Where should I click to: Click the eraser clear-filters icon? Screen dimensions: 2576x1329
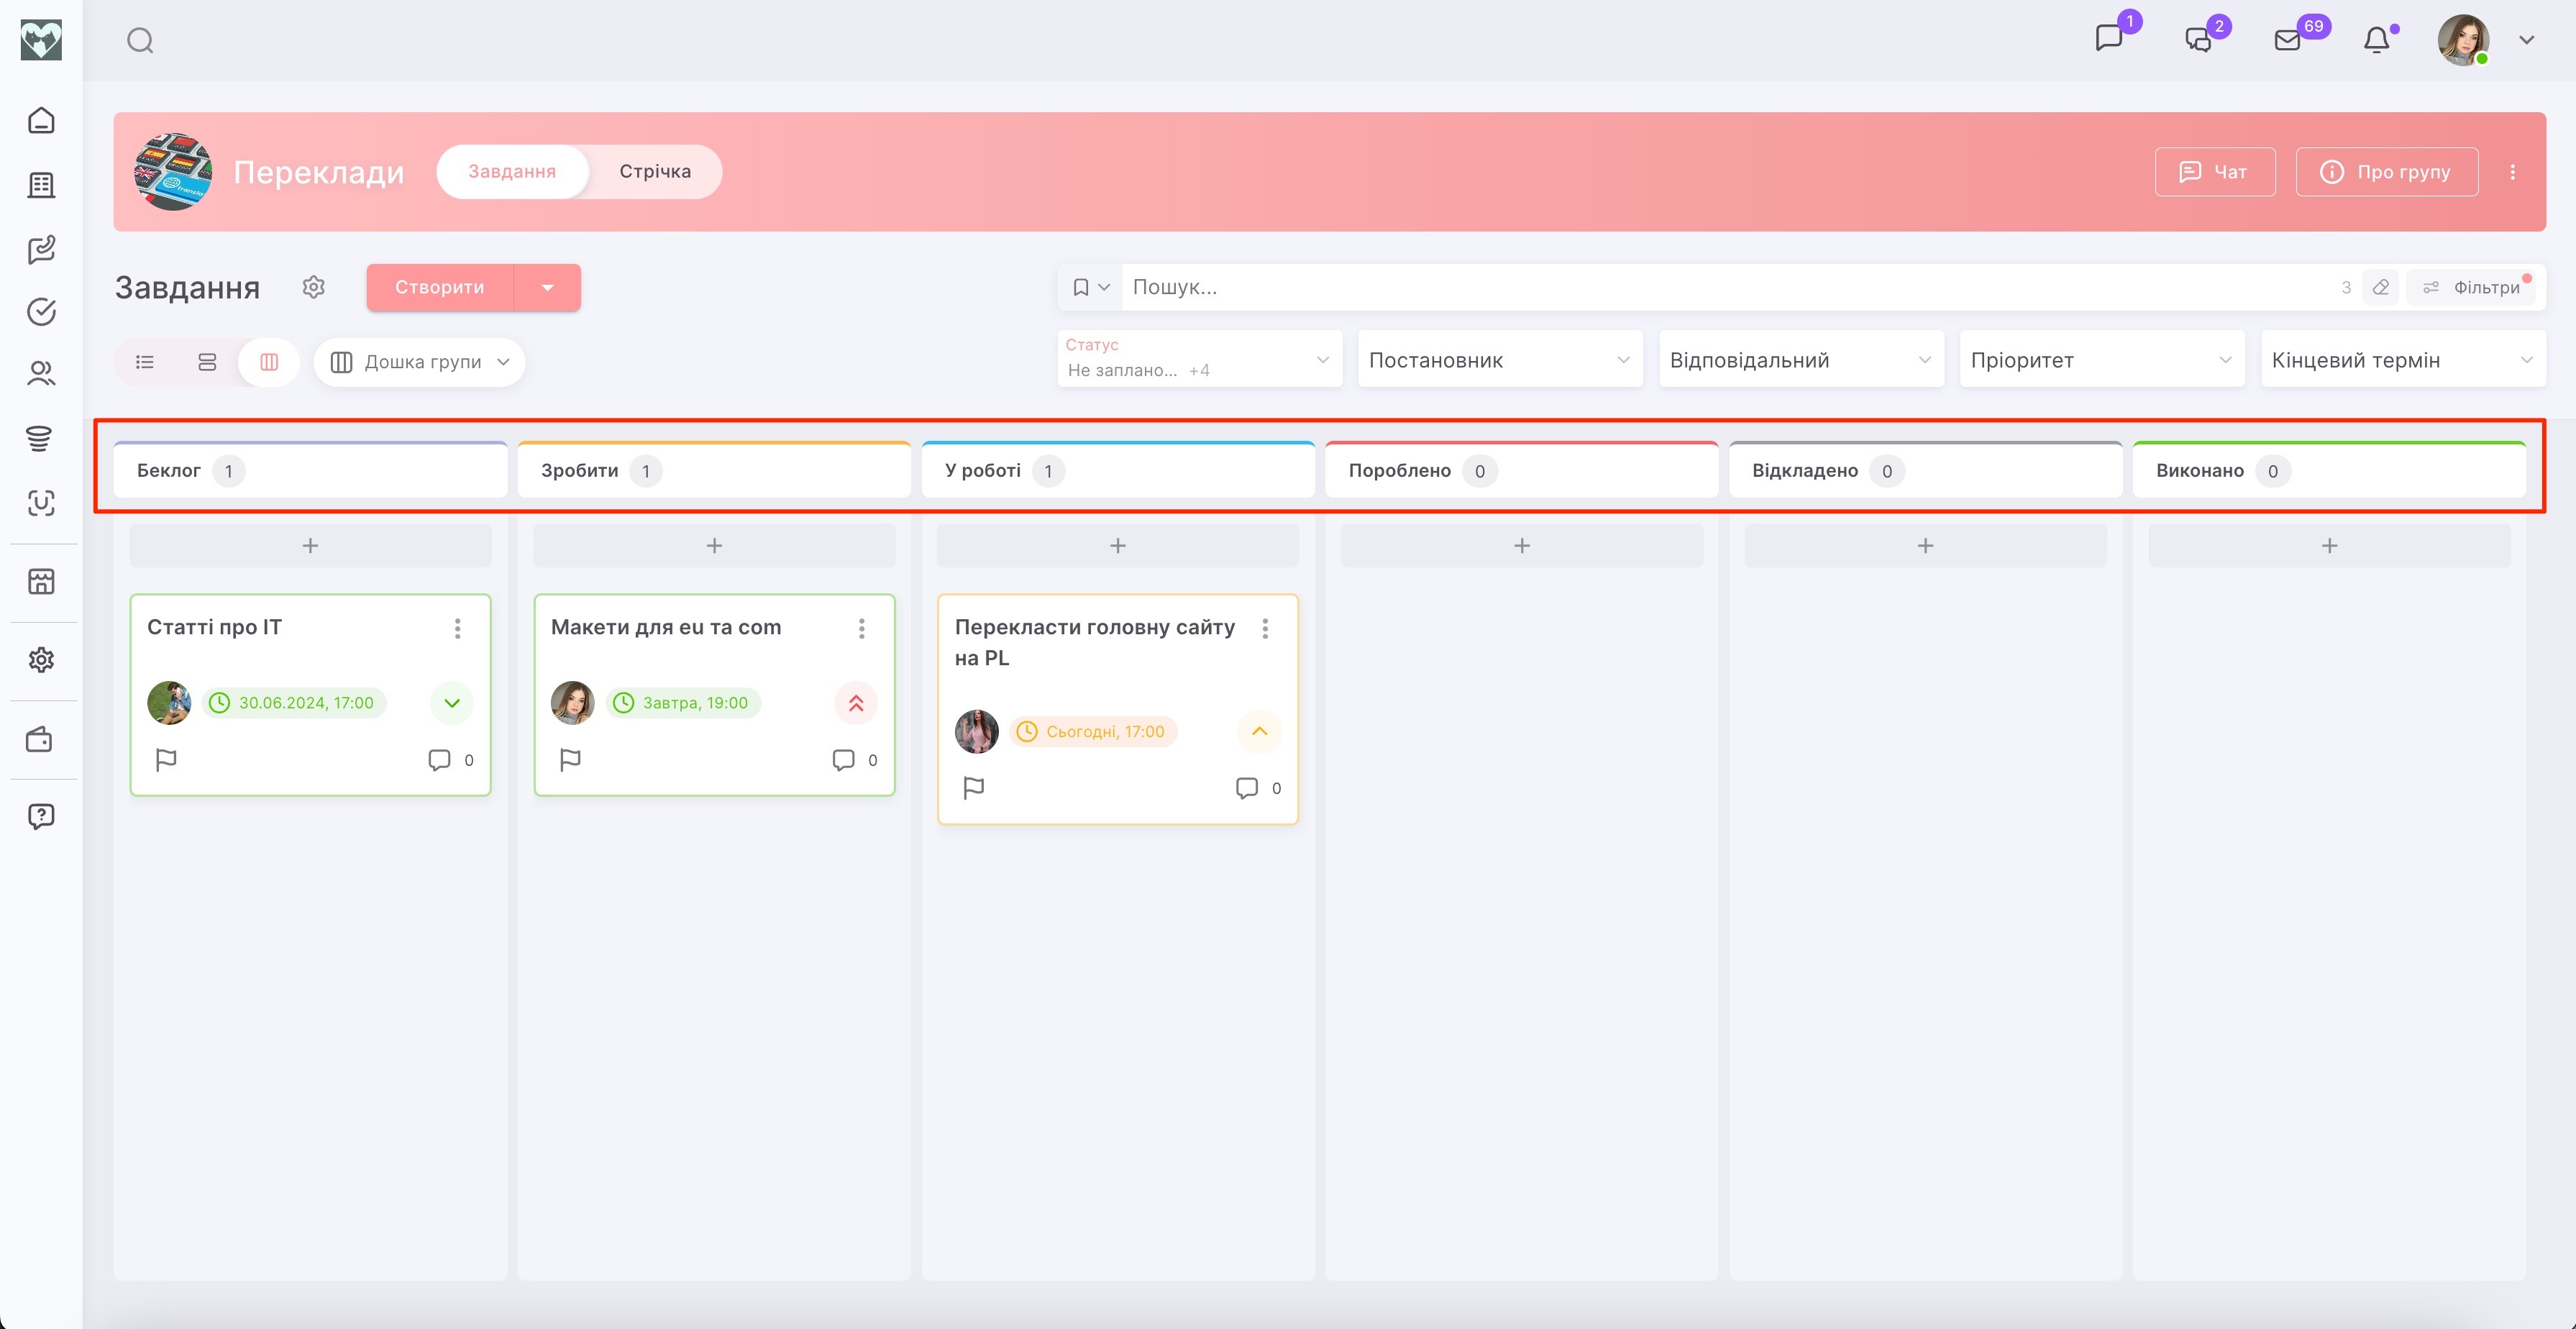coord(2380,287)
